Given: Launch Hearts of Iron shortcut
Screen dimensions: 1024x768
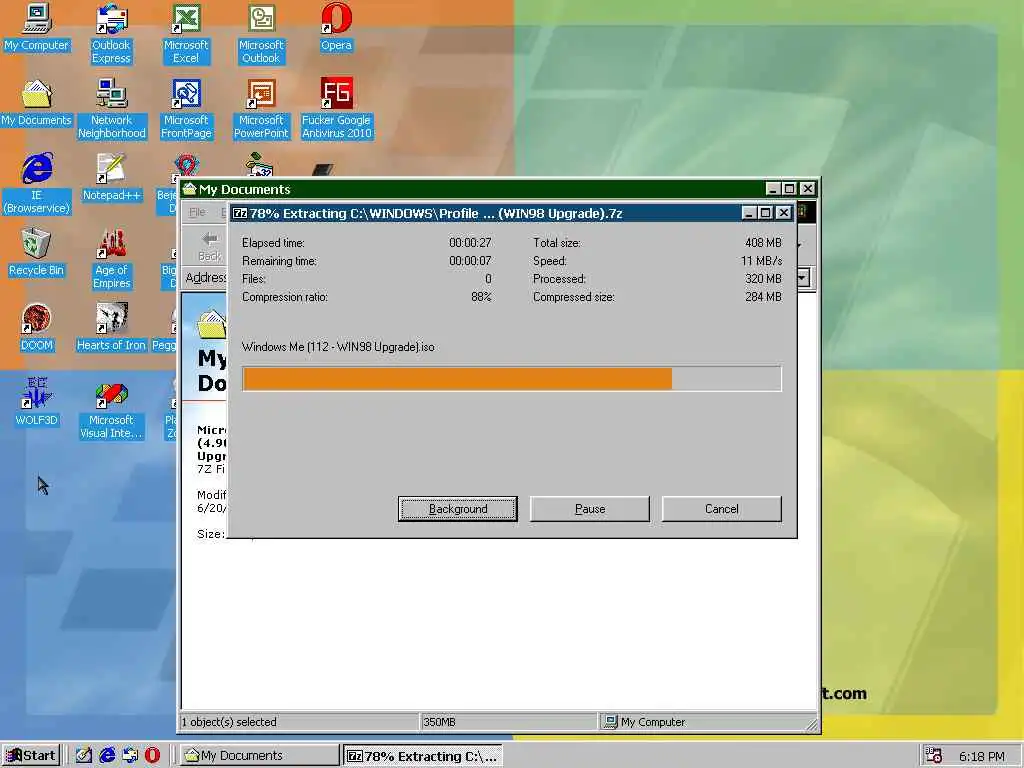Looking at the screenshot, I should pyautogui.click(x=111, y=327).
